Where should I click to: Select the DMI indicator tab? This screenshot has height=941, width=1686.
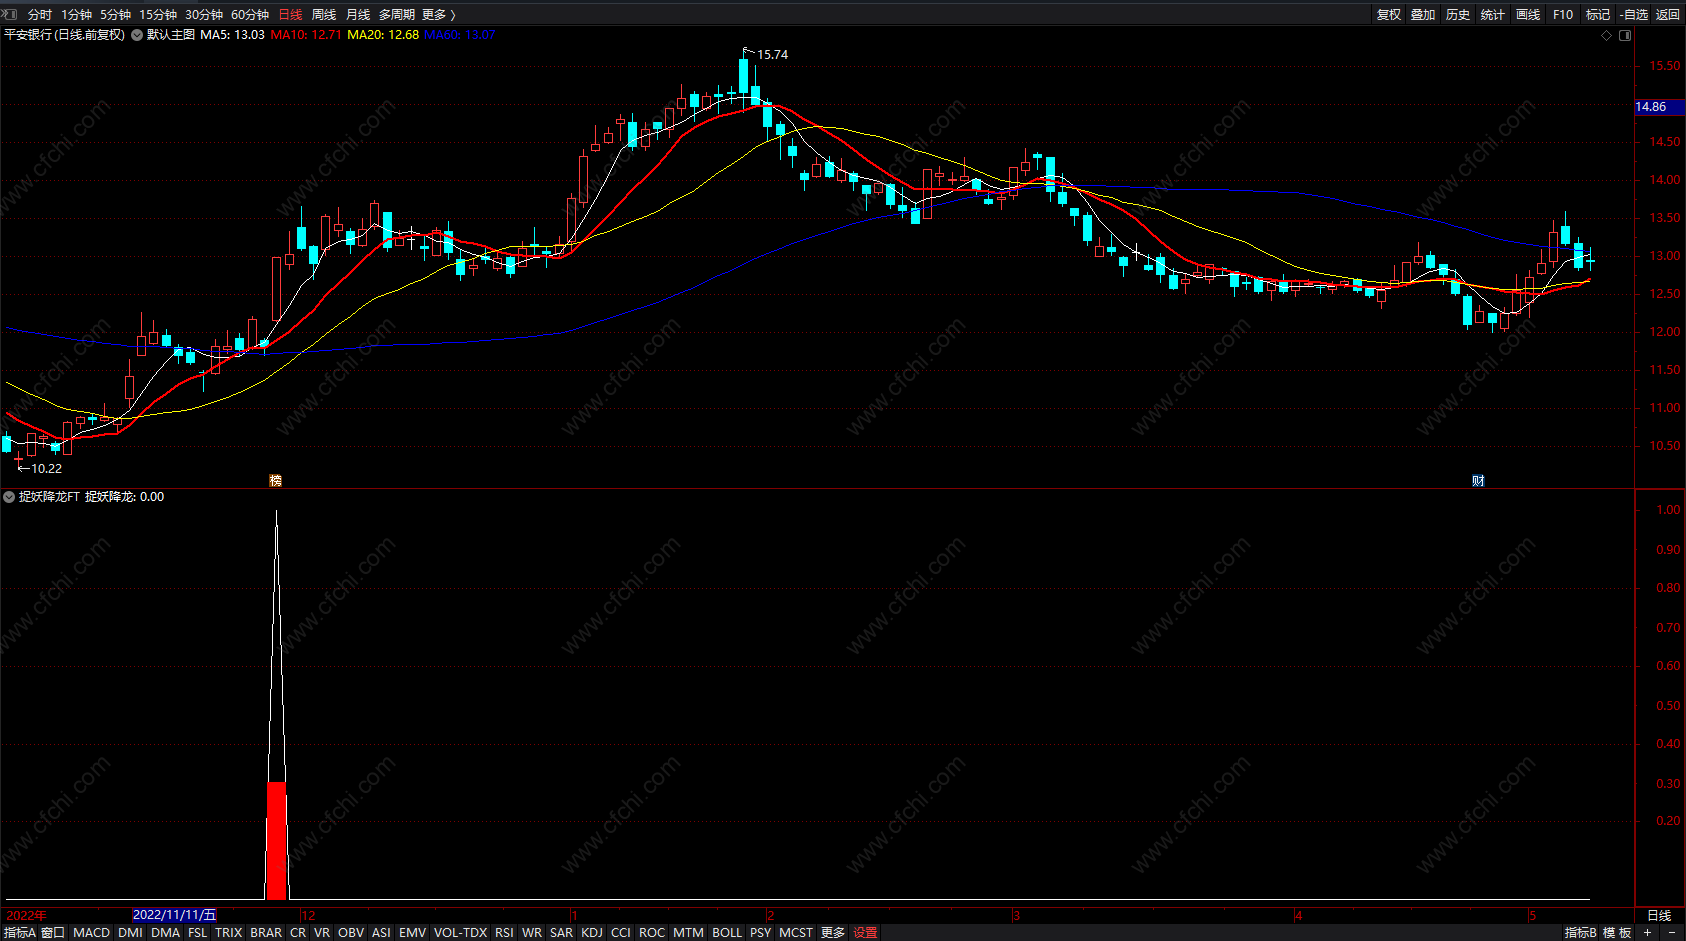(x=130, y=933)
